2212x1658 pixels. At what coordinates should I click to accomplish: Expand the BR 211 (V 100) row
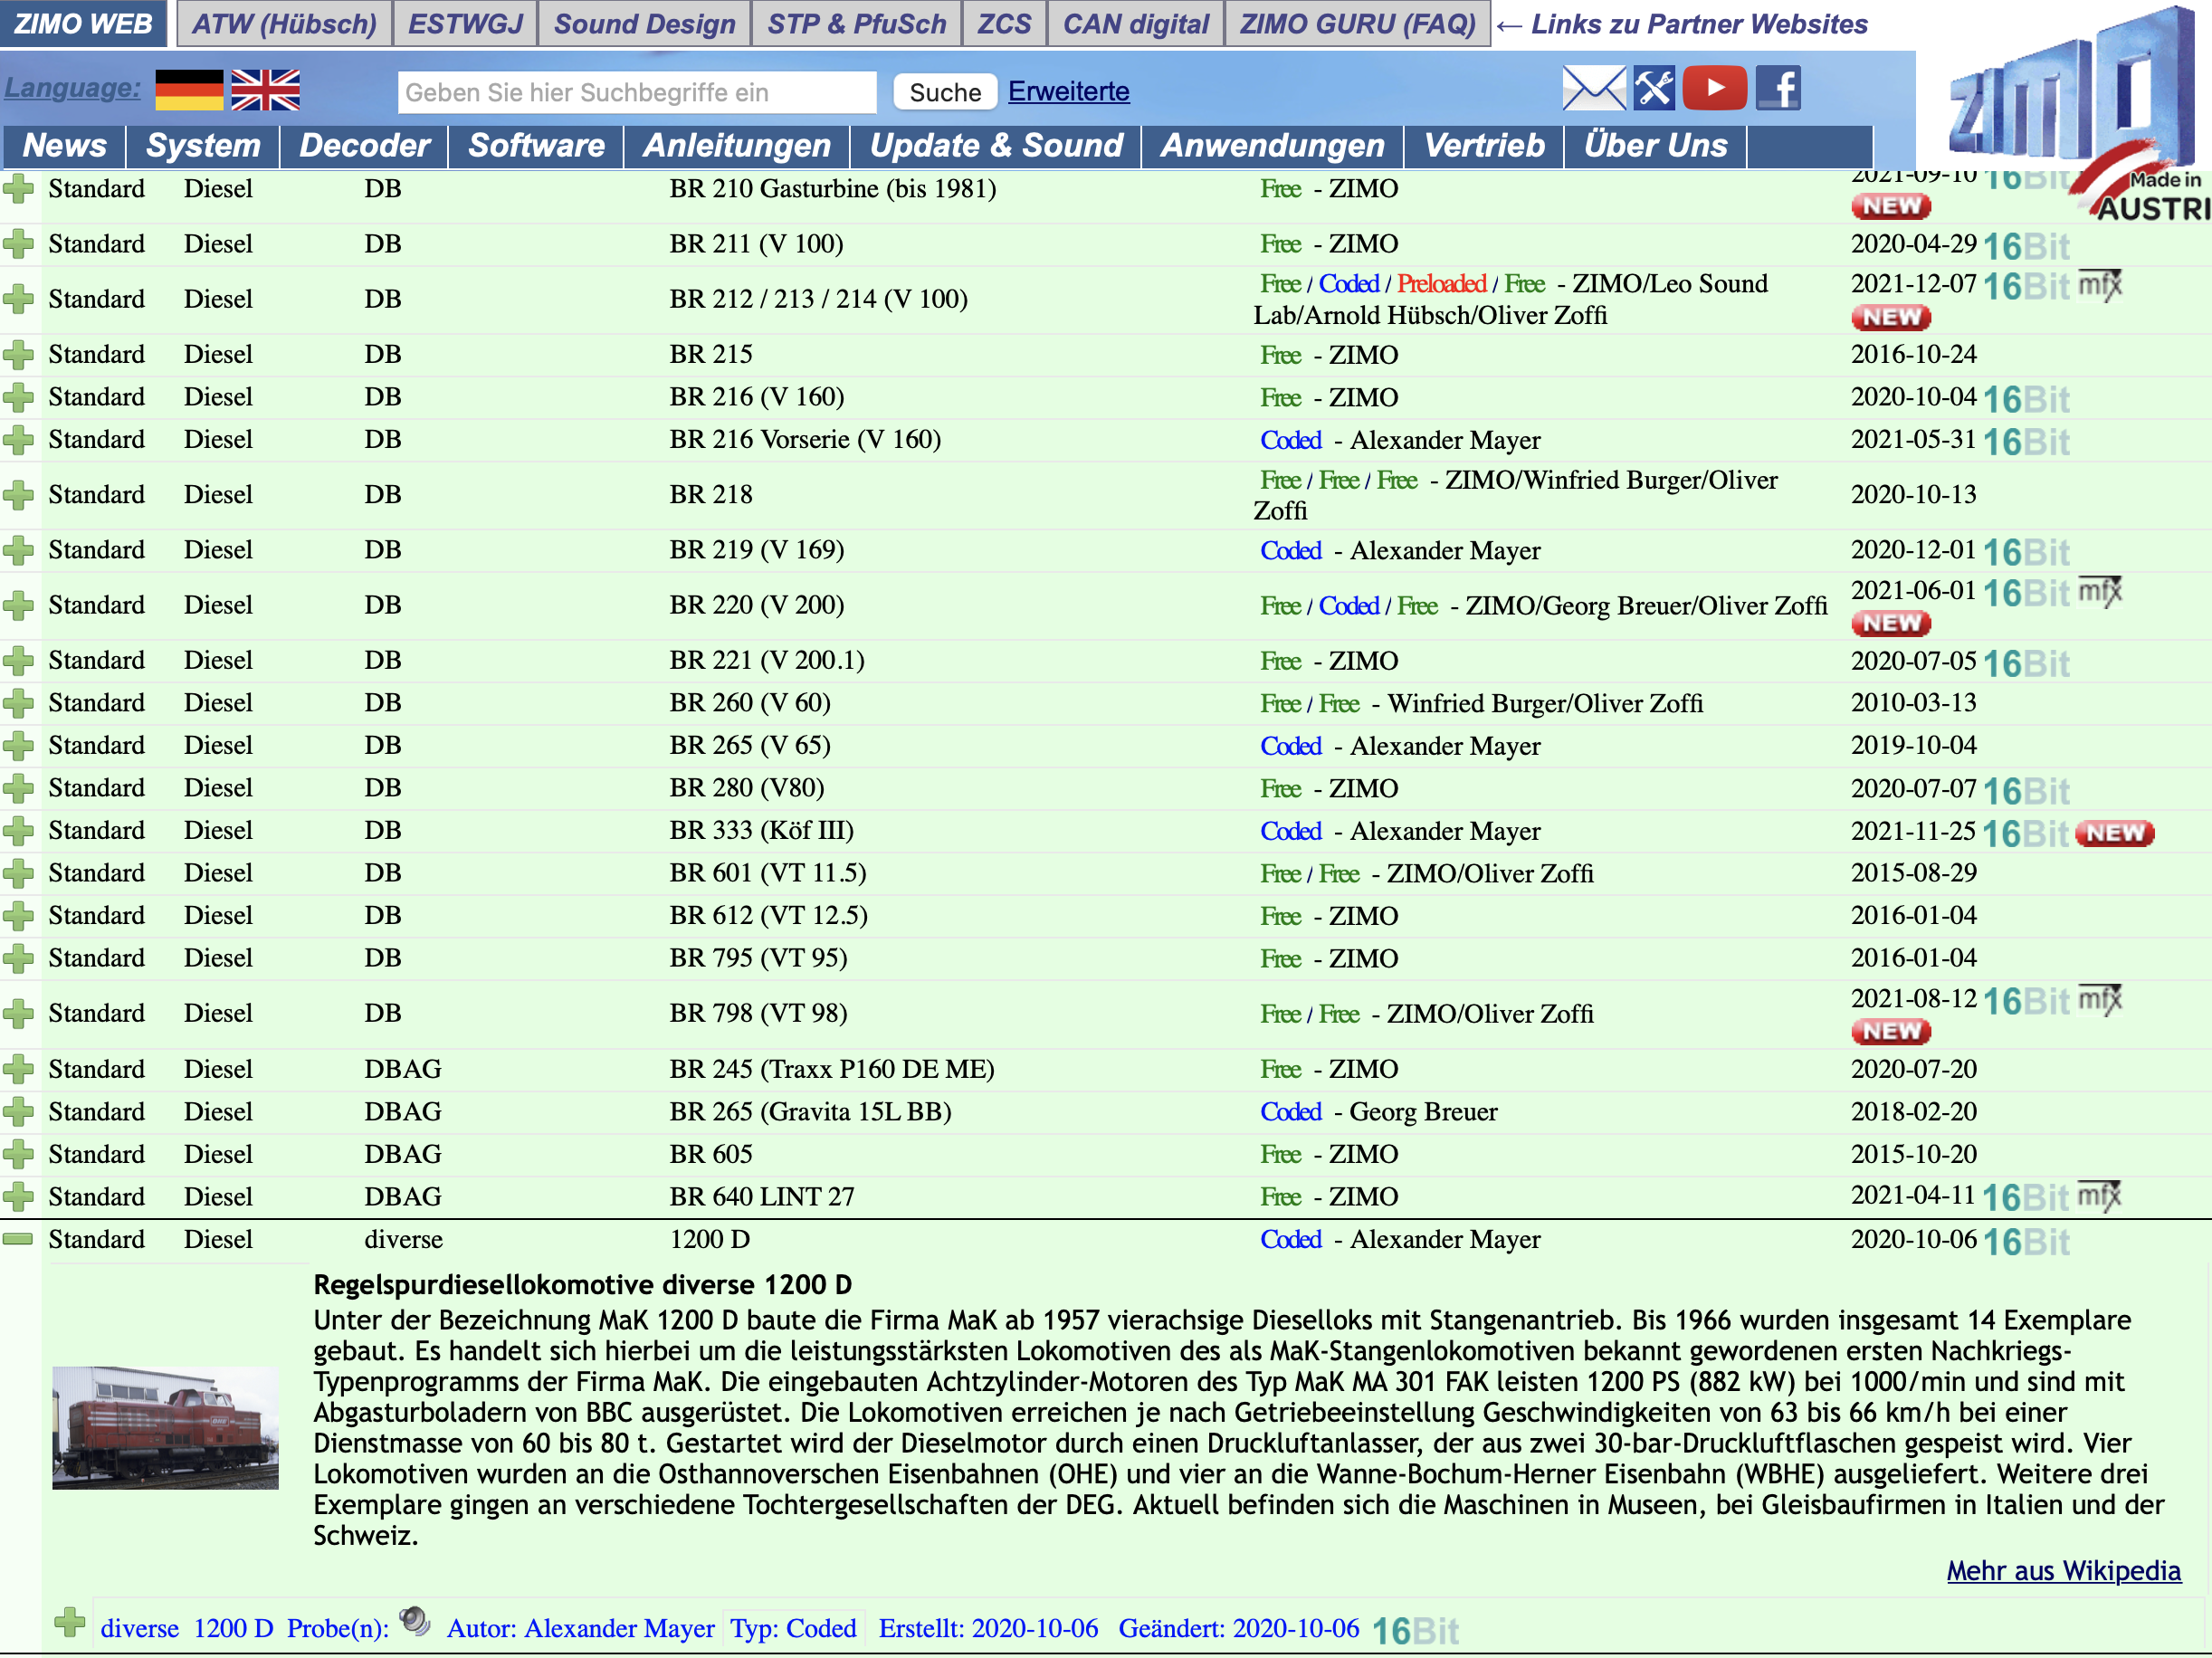[18, 243]
